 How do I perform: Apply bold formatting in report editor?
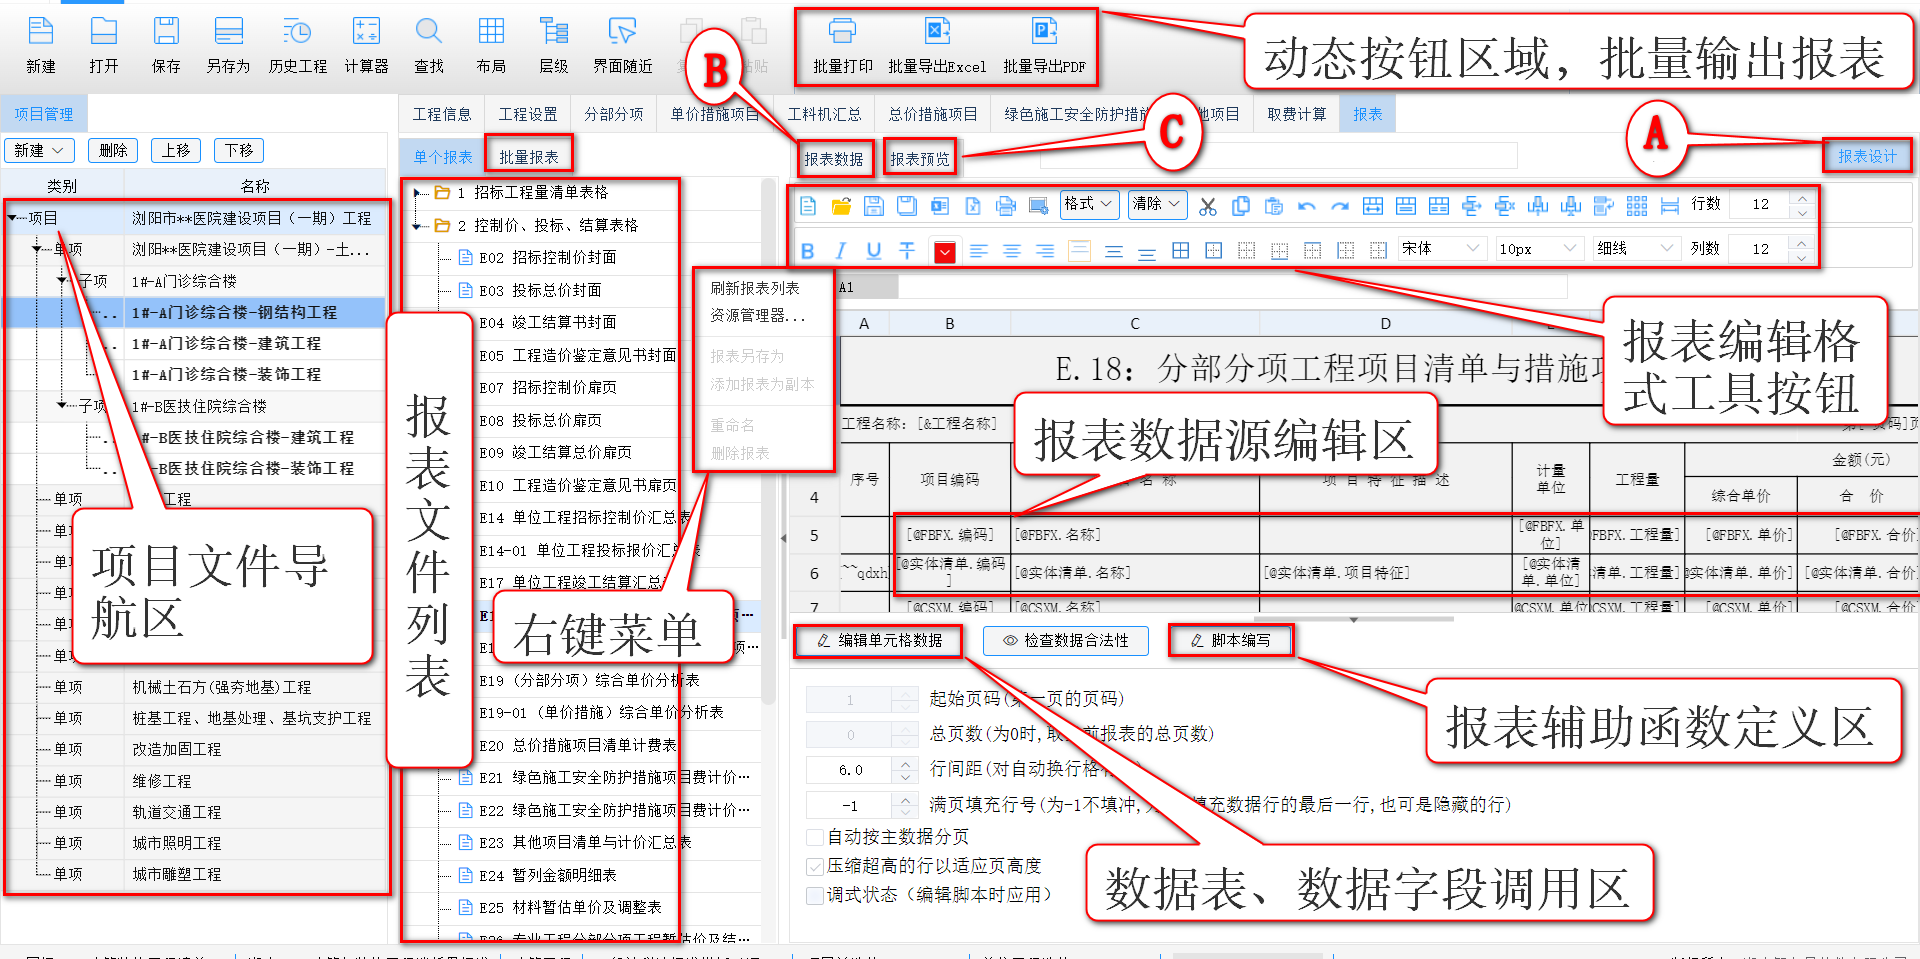(x=807, y=251)
